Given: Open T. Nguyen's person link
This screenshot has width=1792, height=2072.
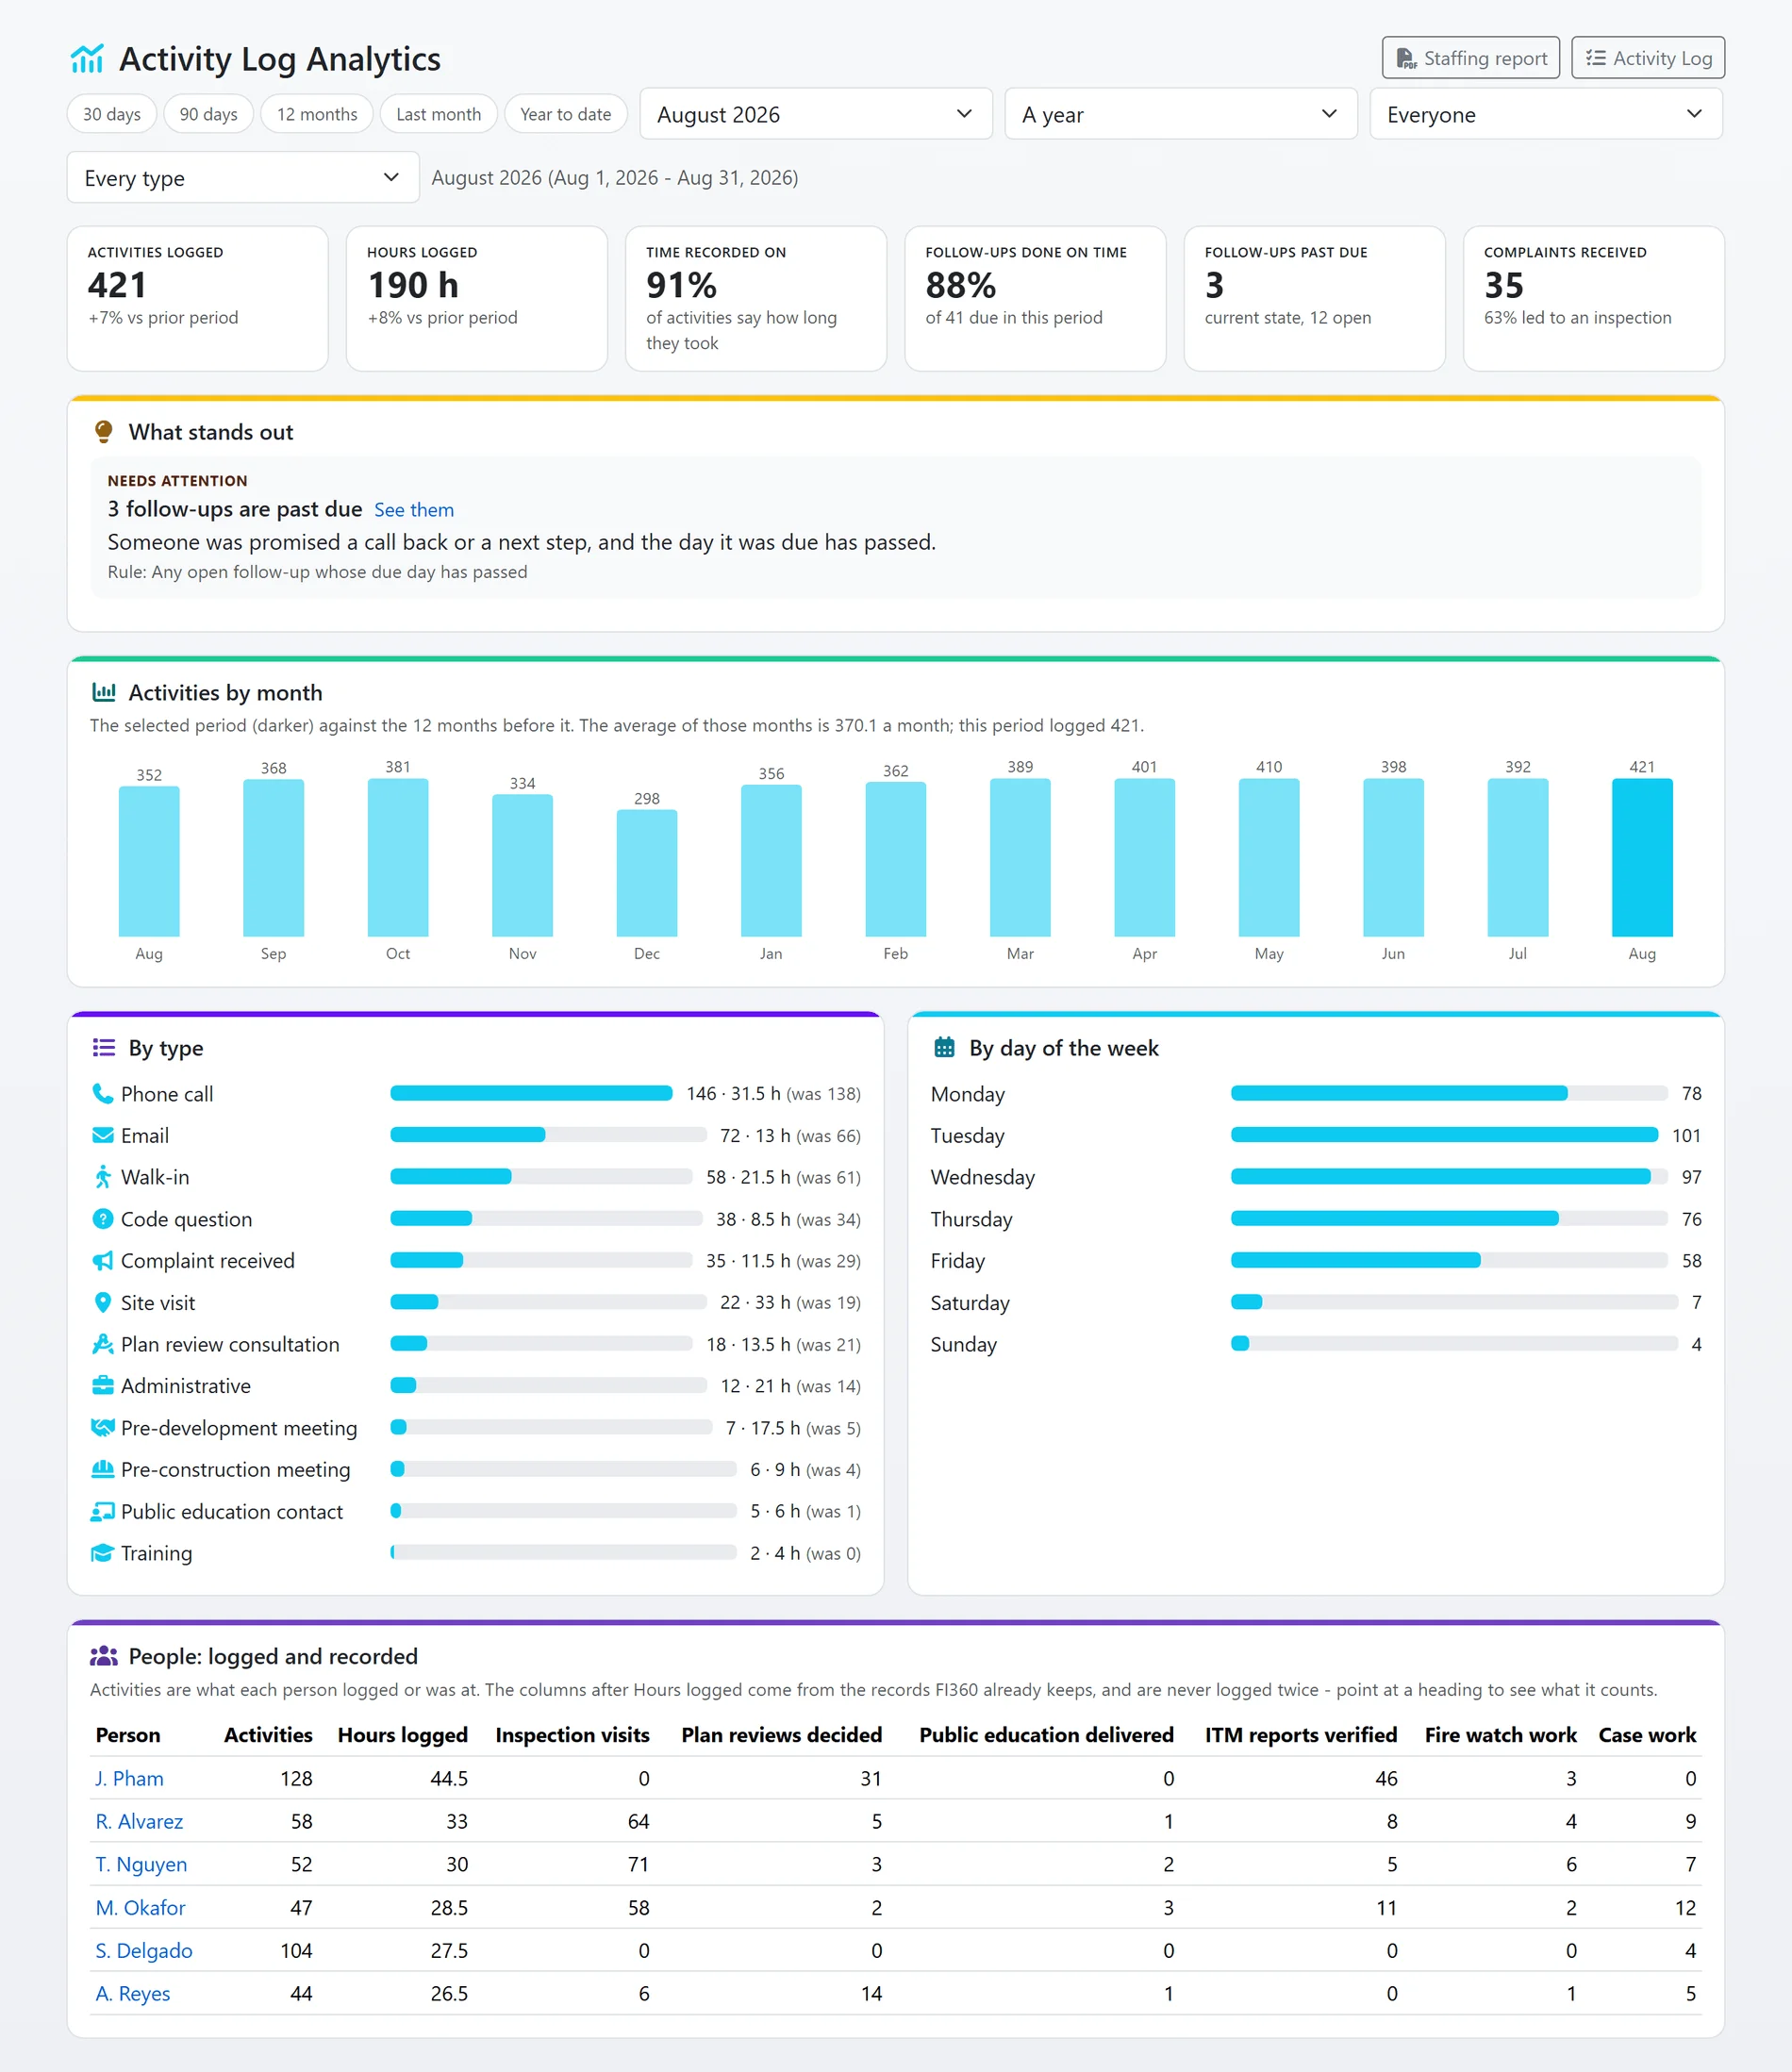Looking at the screenshot, I should (x=141, y=1864).
